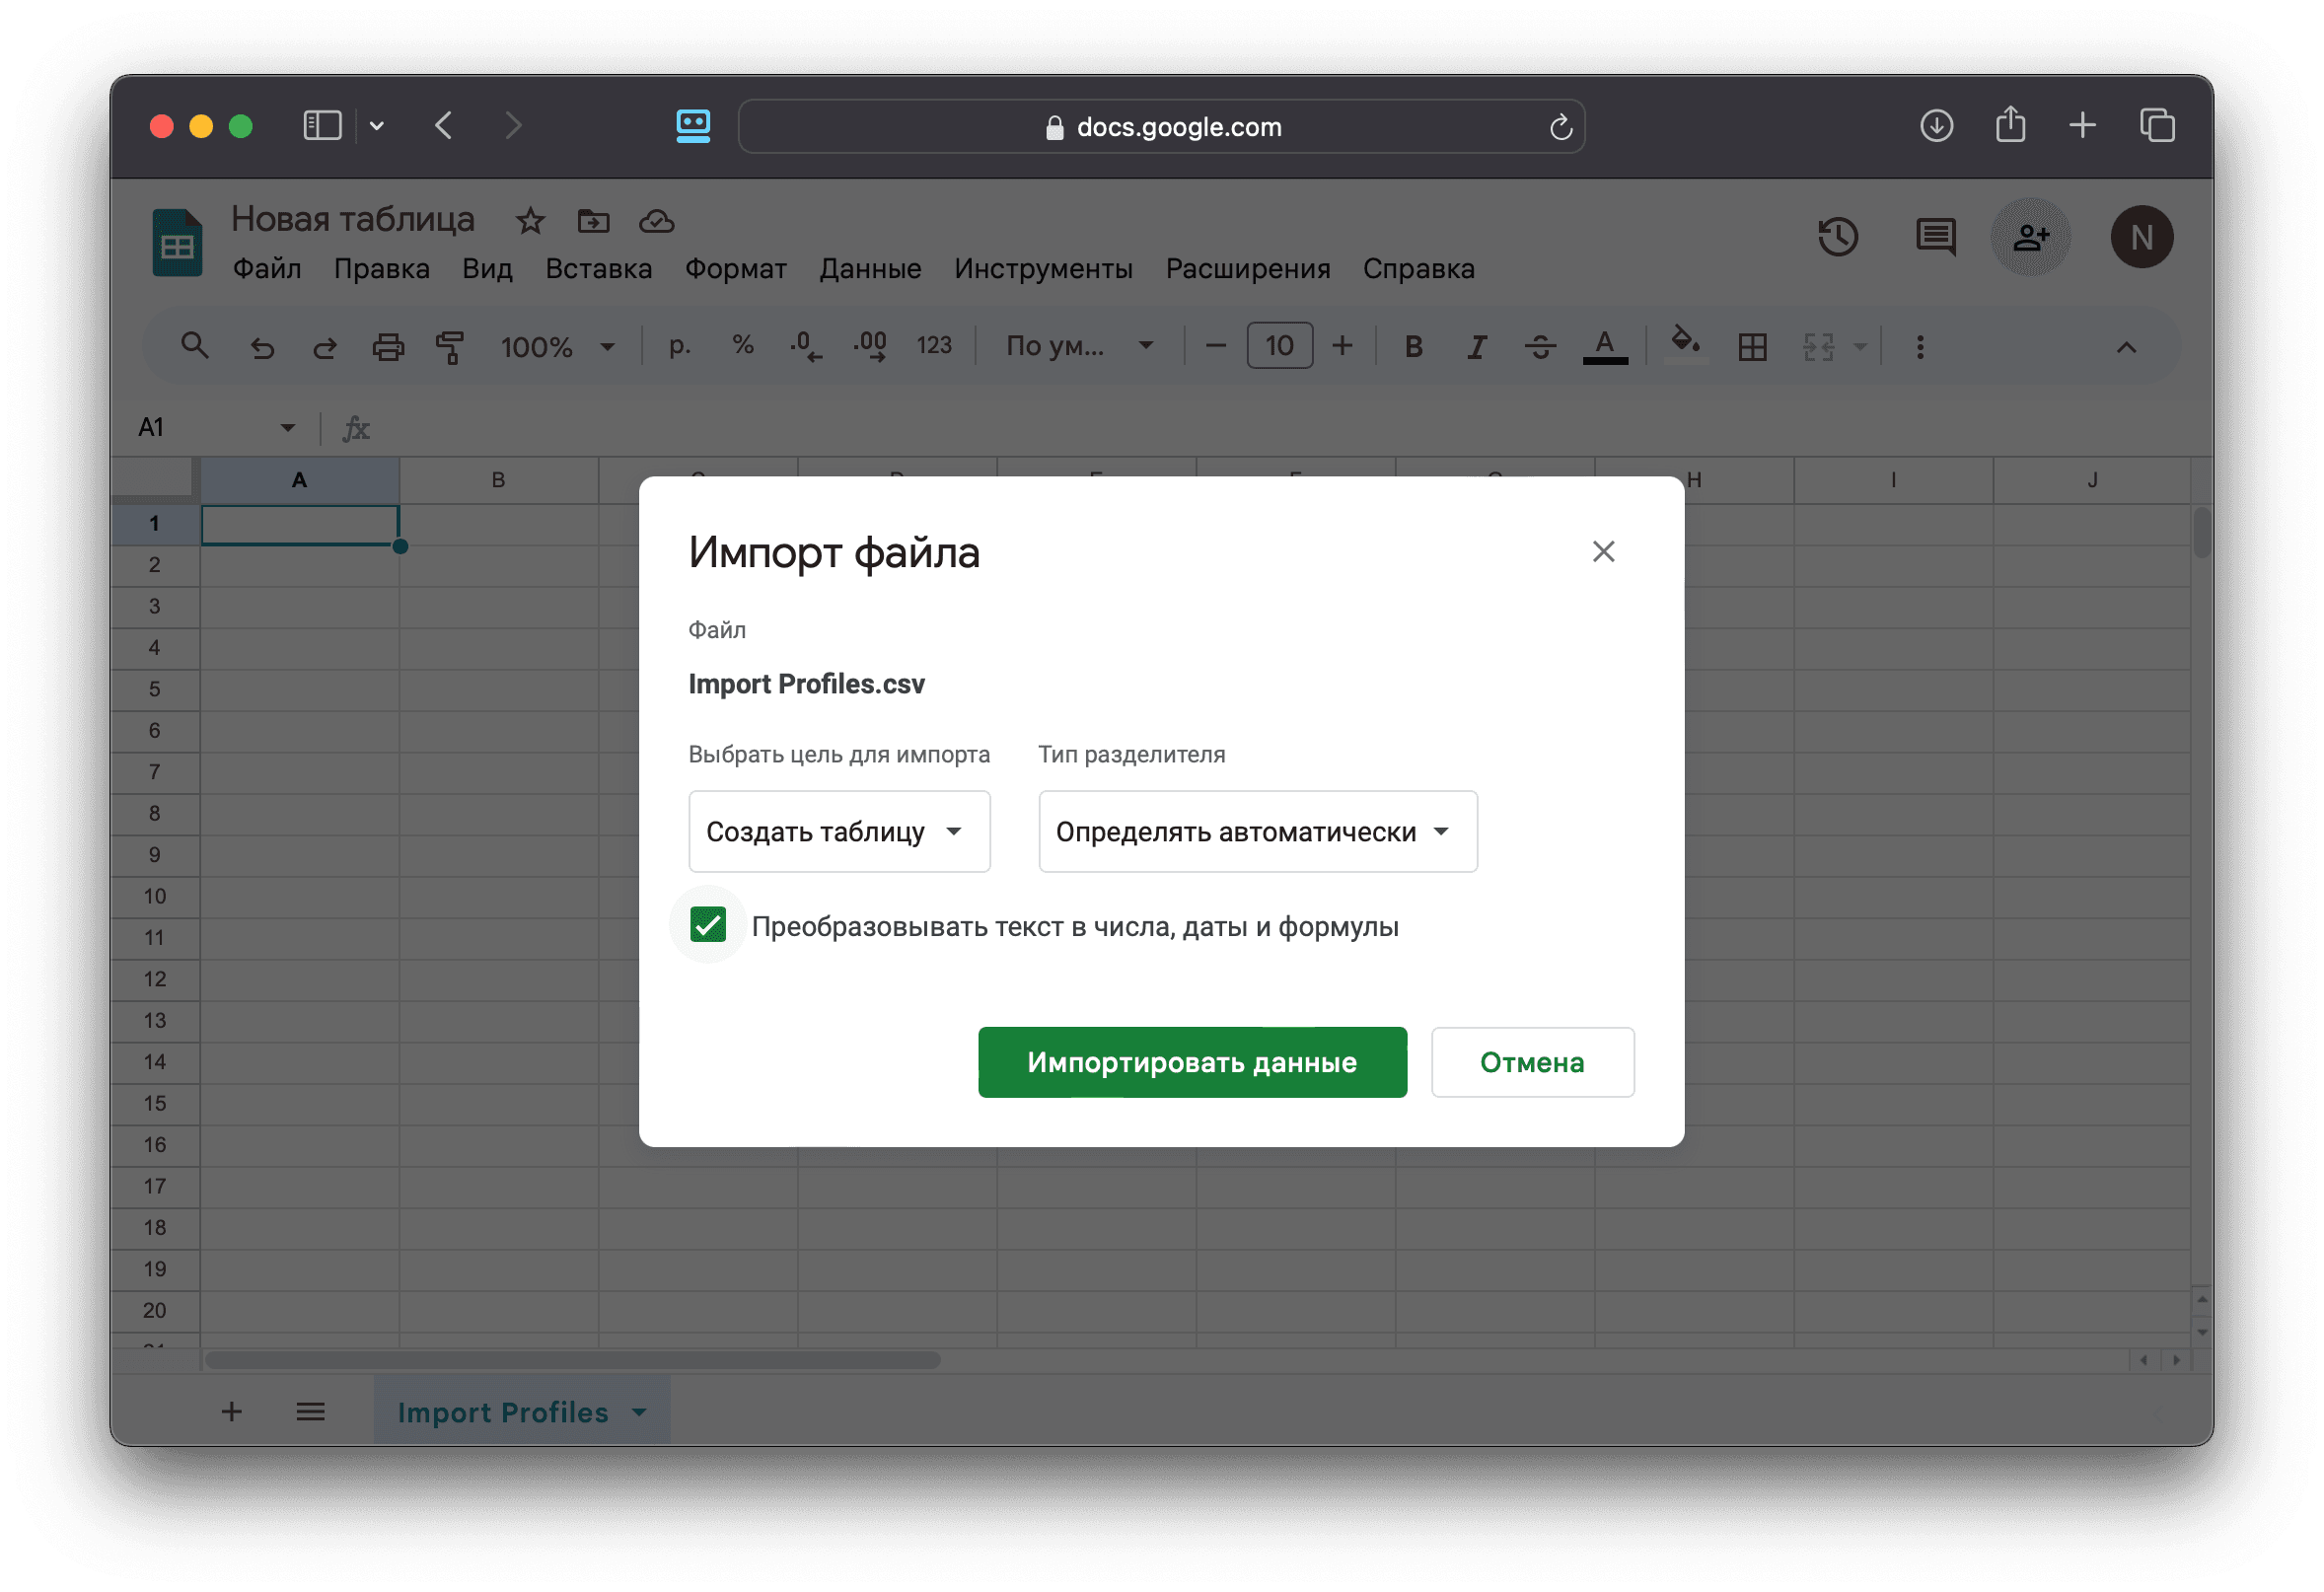
Task: Open the Определять автоматически separator dropdown
Action: click(x=1256, y=832)
